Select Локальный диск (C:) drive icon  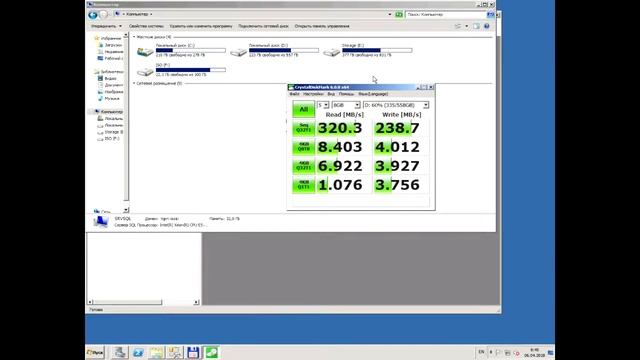click(x=145, y=52)
